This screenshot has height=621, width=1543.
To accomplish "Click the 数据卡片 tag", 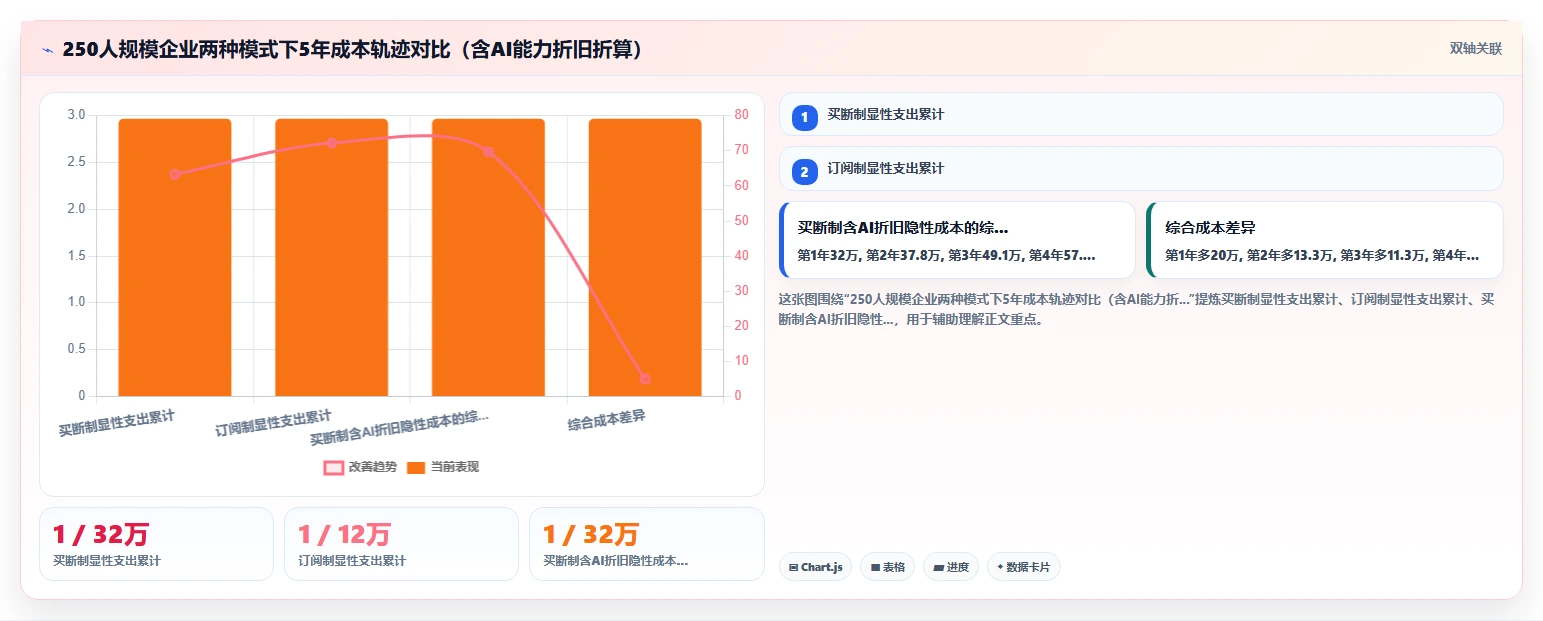I will point(1023,567).
